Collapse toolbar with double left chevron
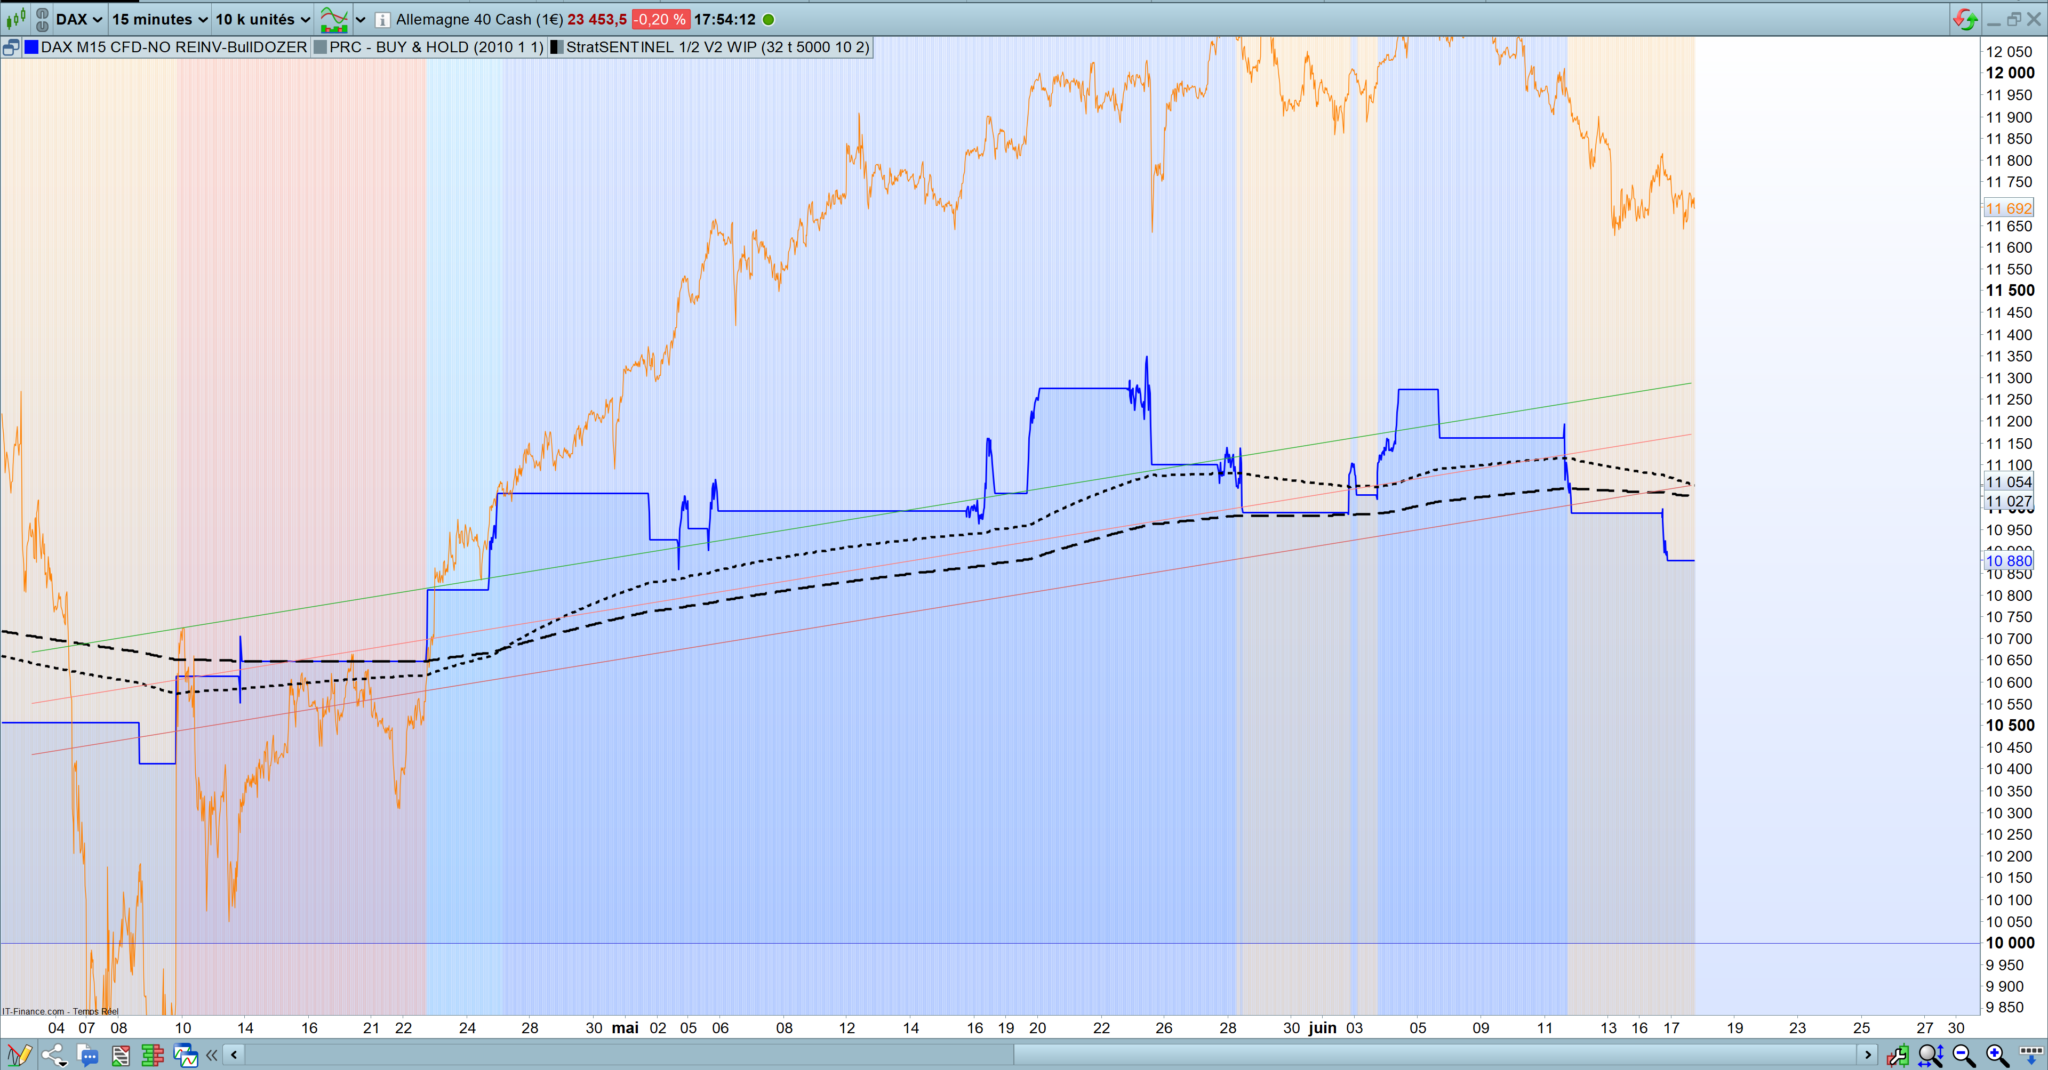Viewport: 2048px width, 1070px height. point(212,1055)
